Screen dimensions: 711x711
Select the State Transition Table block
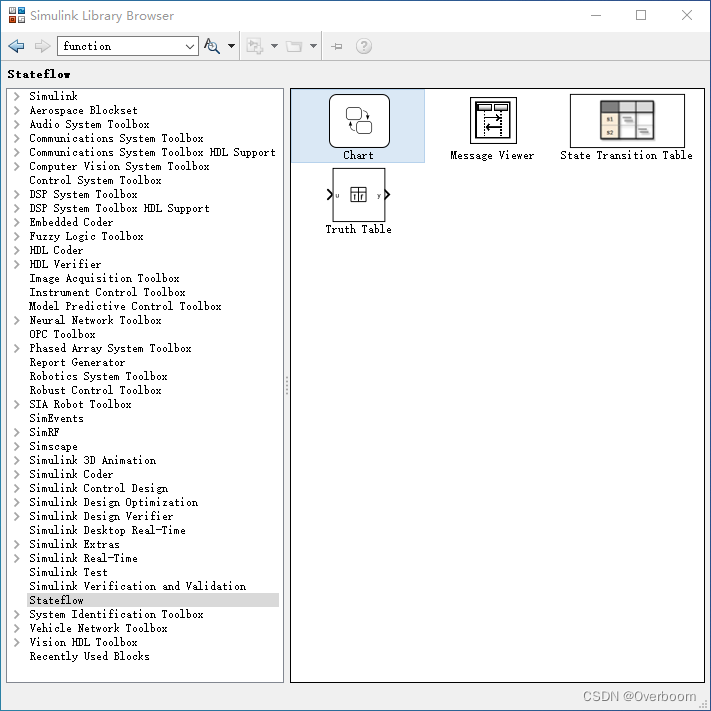point(627,127)
